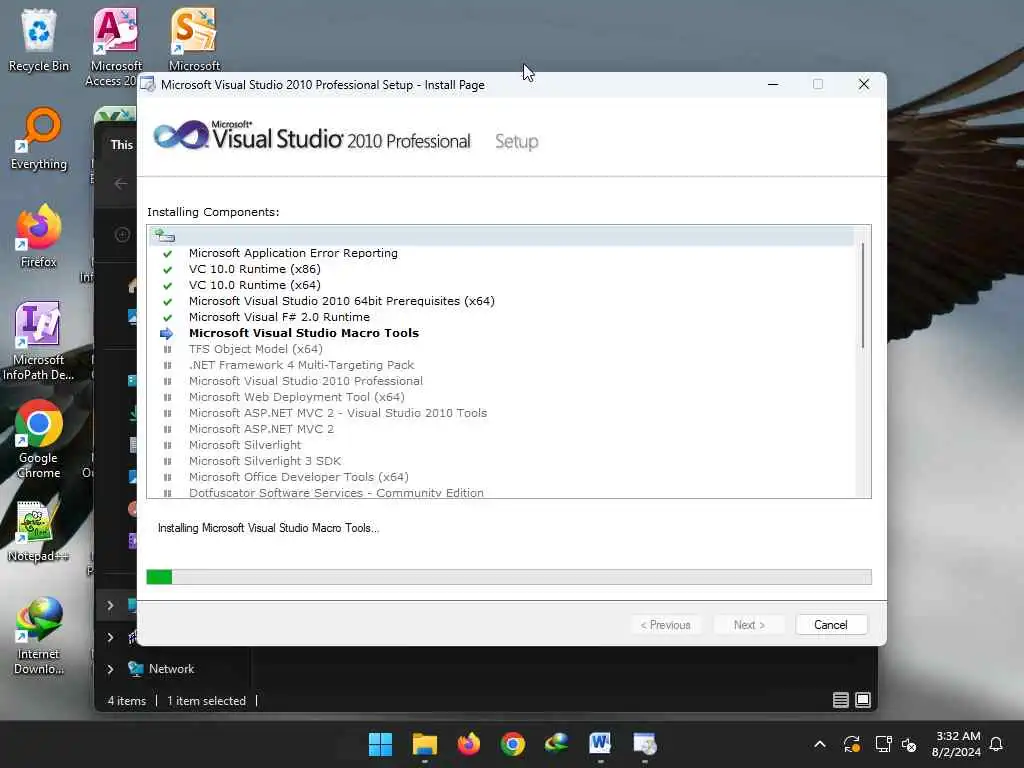Viewport: 1024px width, 768px height.
Task: Select TFS Object Model (x64) row
Action: (255, 349)
